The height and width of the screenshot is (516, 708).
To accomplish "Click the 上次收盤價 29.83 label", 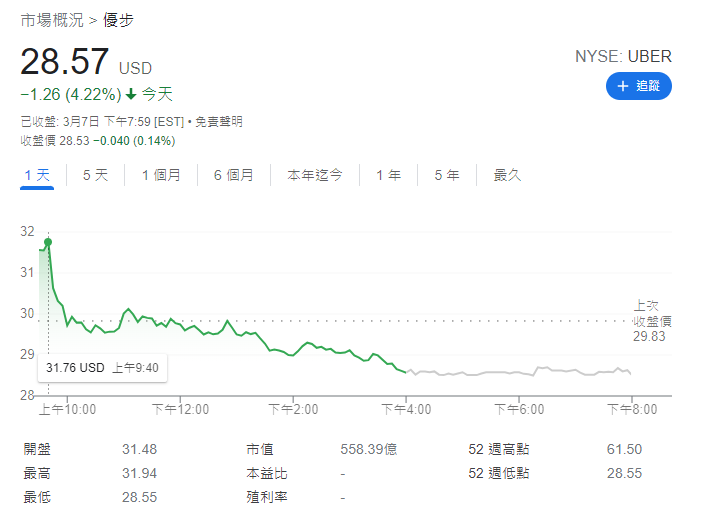I will [x=651, y=321].
